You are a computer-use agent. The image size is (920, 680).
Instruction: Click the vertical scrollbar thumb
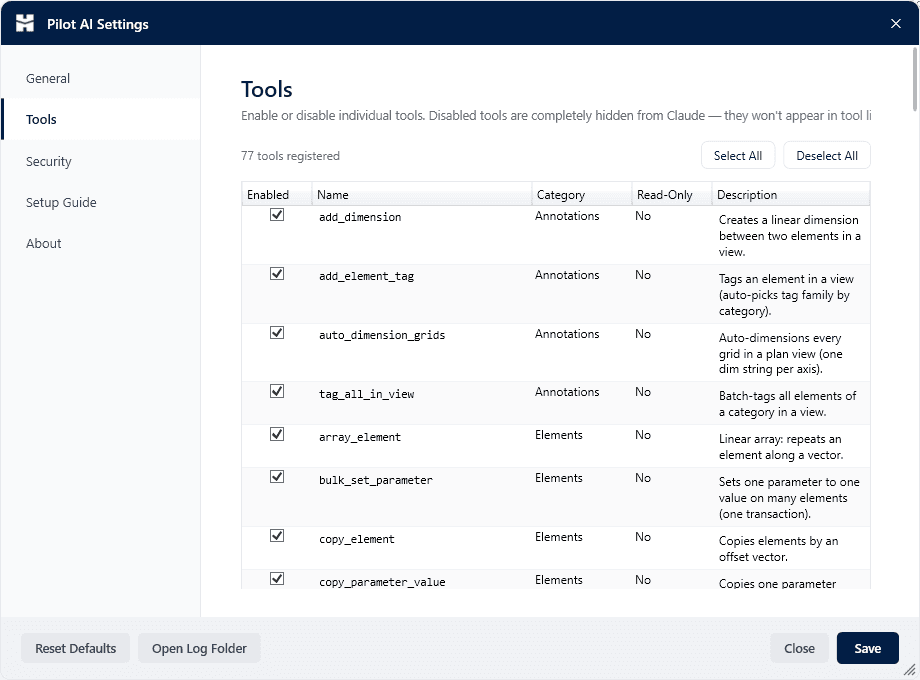point(915,79)
